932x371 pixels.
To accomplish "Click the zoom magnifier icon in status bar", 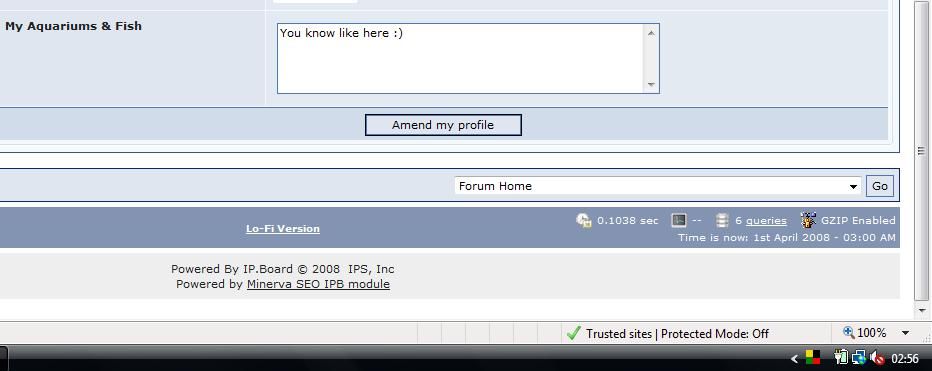I will coord(849,332).
